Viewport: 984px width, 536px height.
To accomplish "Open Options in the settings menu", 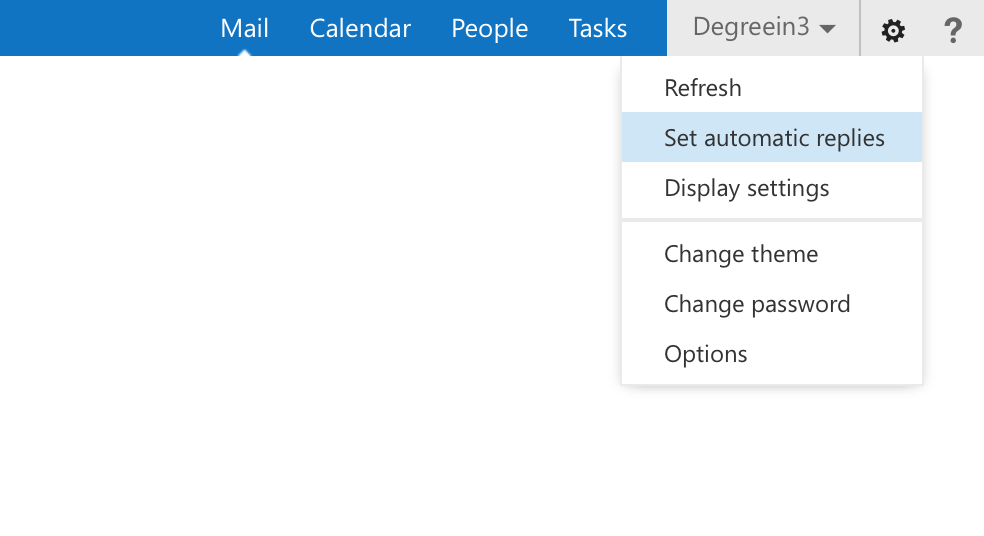I will coord(772,354).
